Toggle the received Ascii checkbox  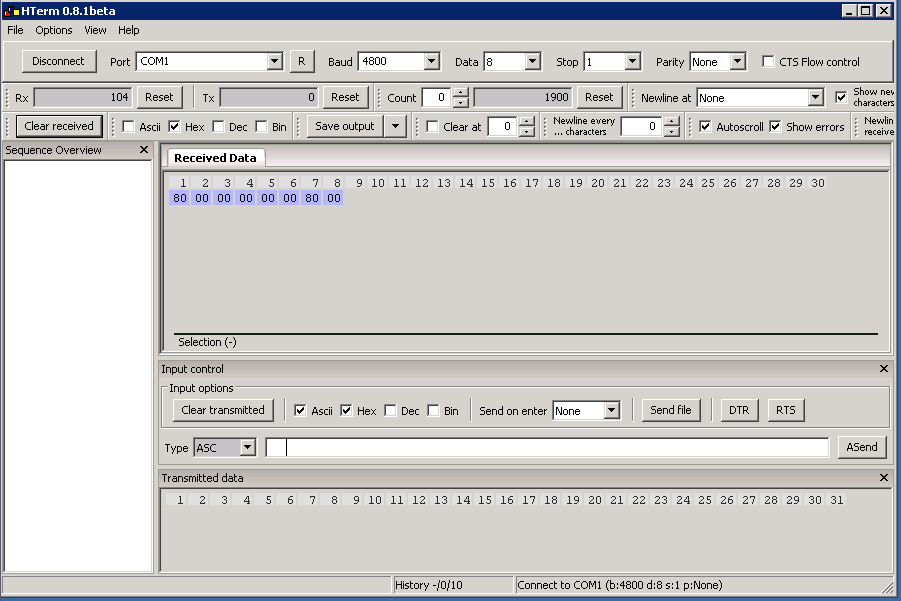click(128, 126)
